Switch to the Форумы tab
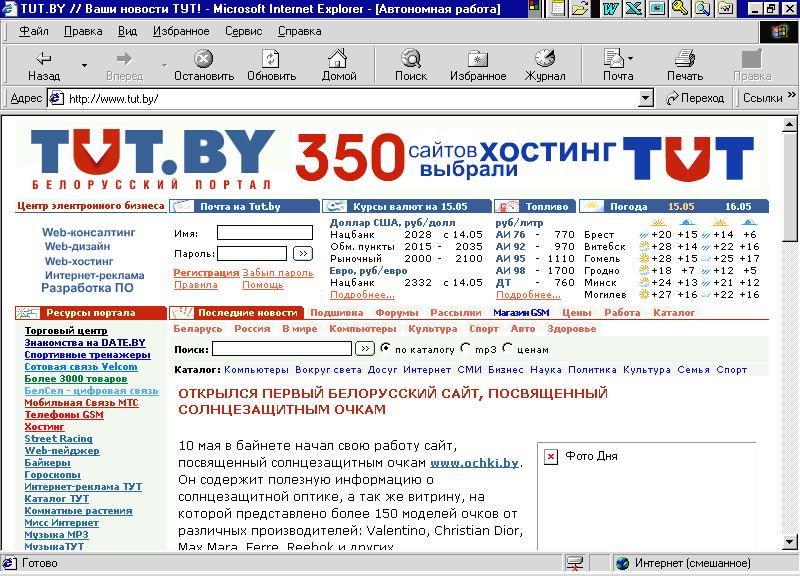The image size is (800, 576). pos(396,313)
